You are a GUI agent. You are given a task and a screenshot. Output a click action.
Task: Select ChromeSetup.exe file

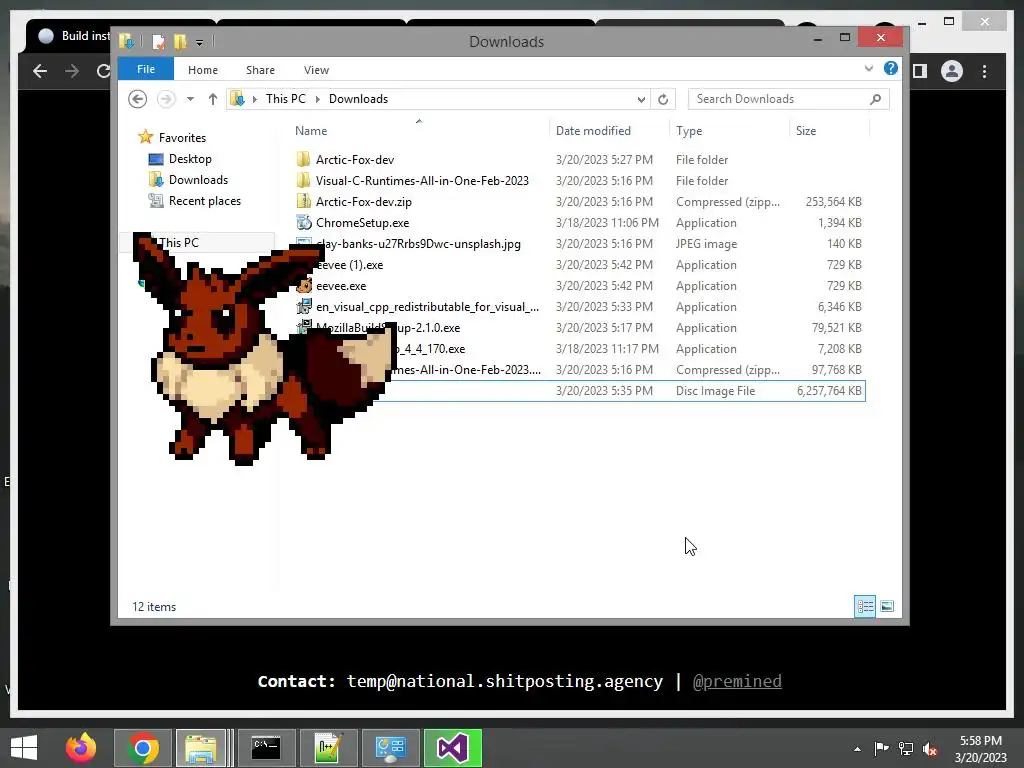[362, 223]
